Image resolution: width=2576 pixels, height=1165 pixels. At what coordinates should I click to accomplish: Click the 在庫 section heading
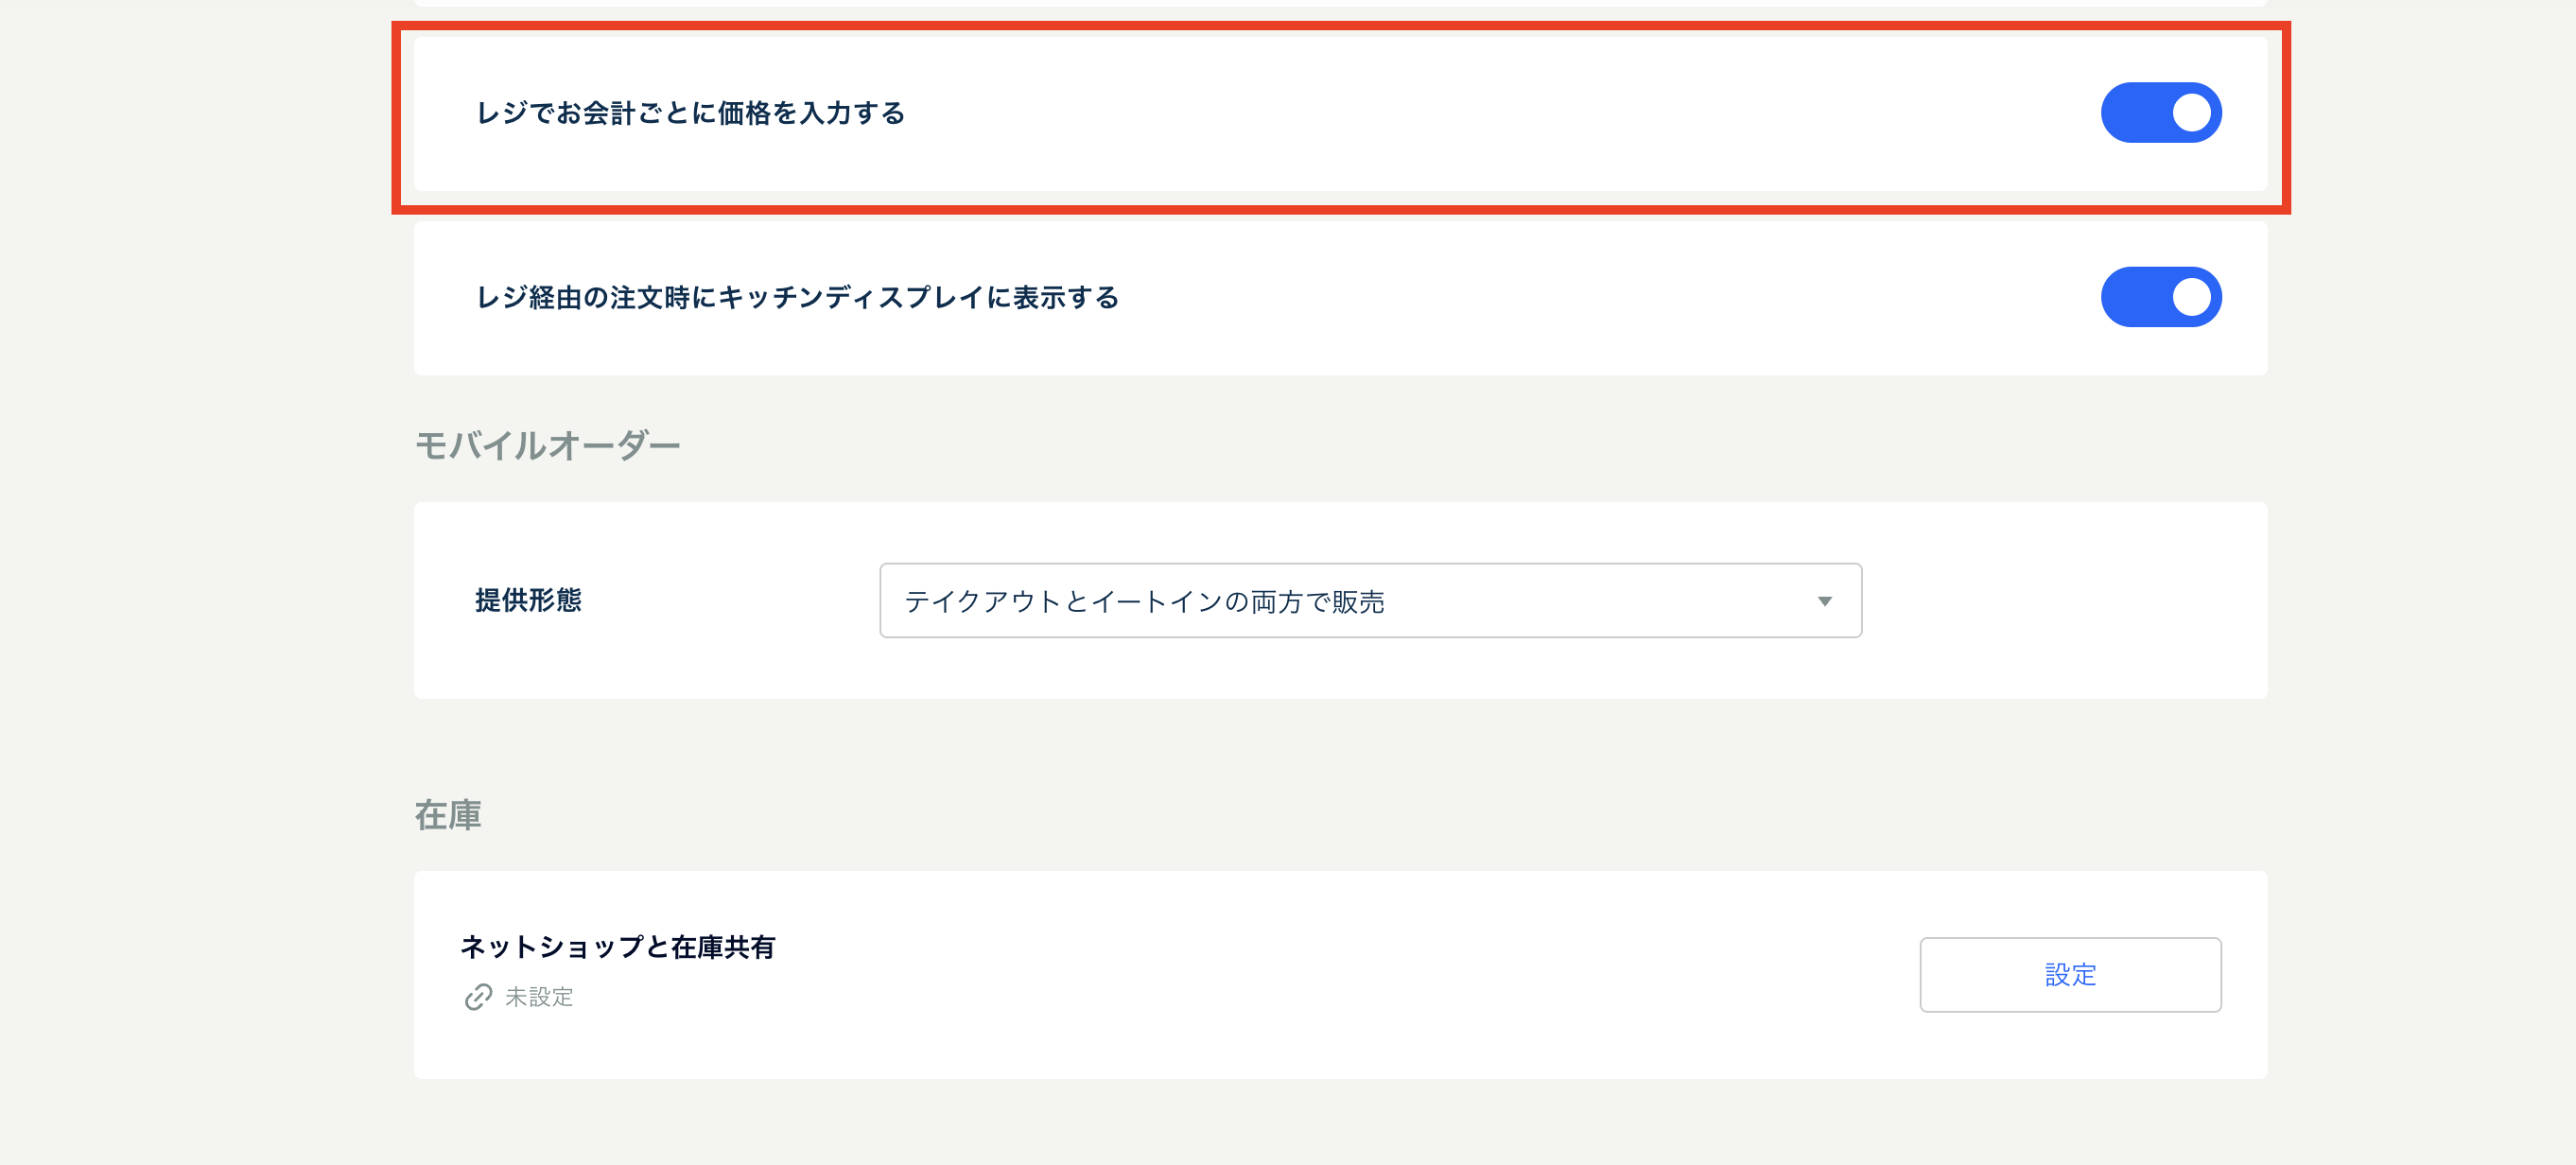point(446,815)
